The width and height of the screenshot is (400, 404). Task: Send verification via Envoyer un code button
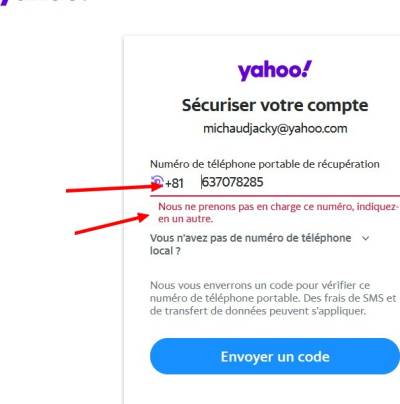(x=275, y=356)
